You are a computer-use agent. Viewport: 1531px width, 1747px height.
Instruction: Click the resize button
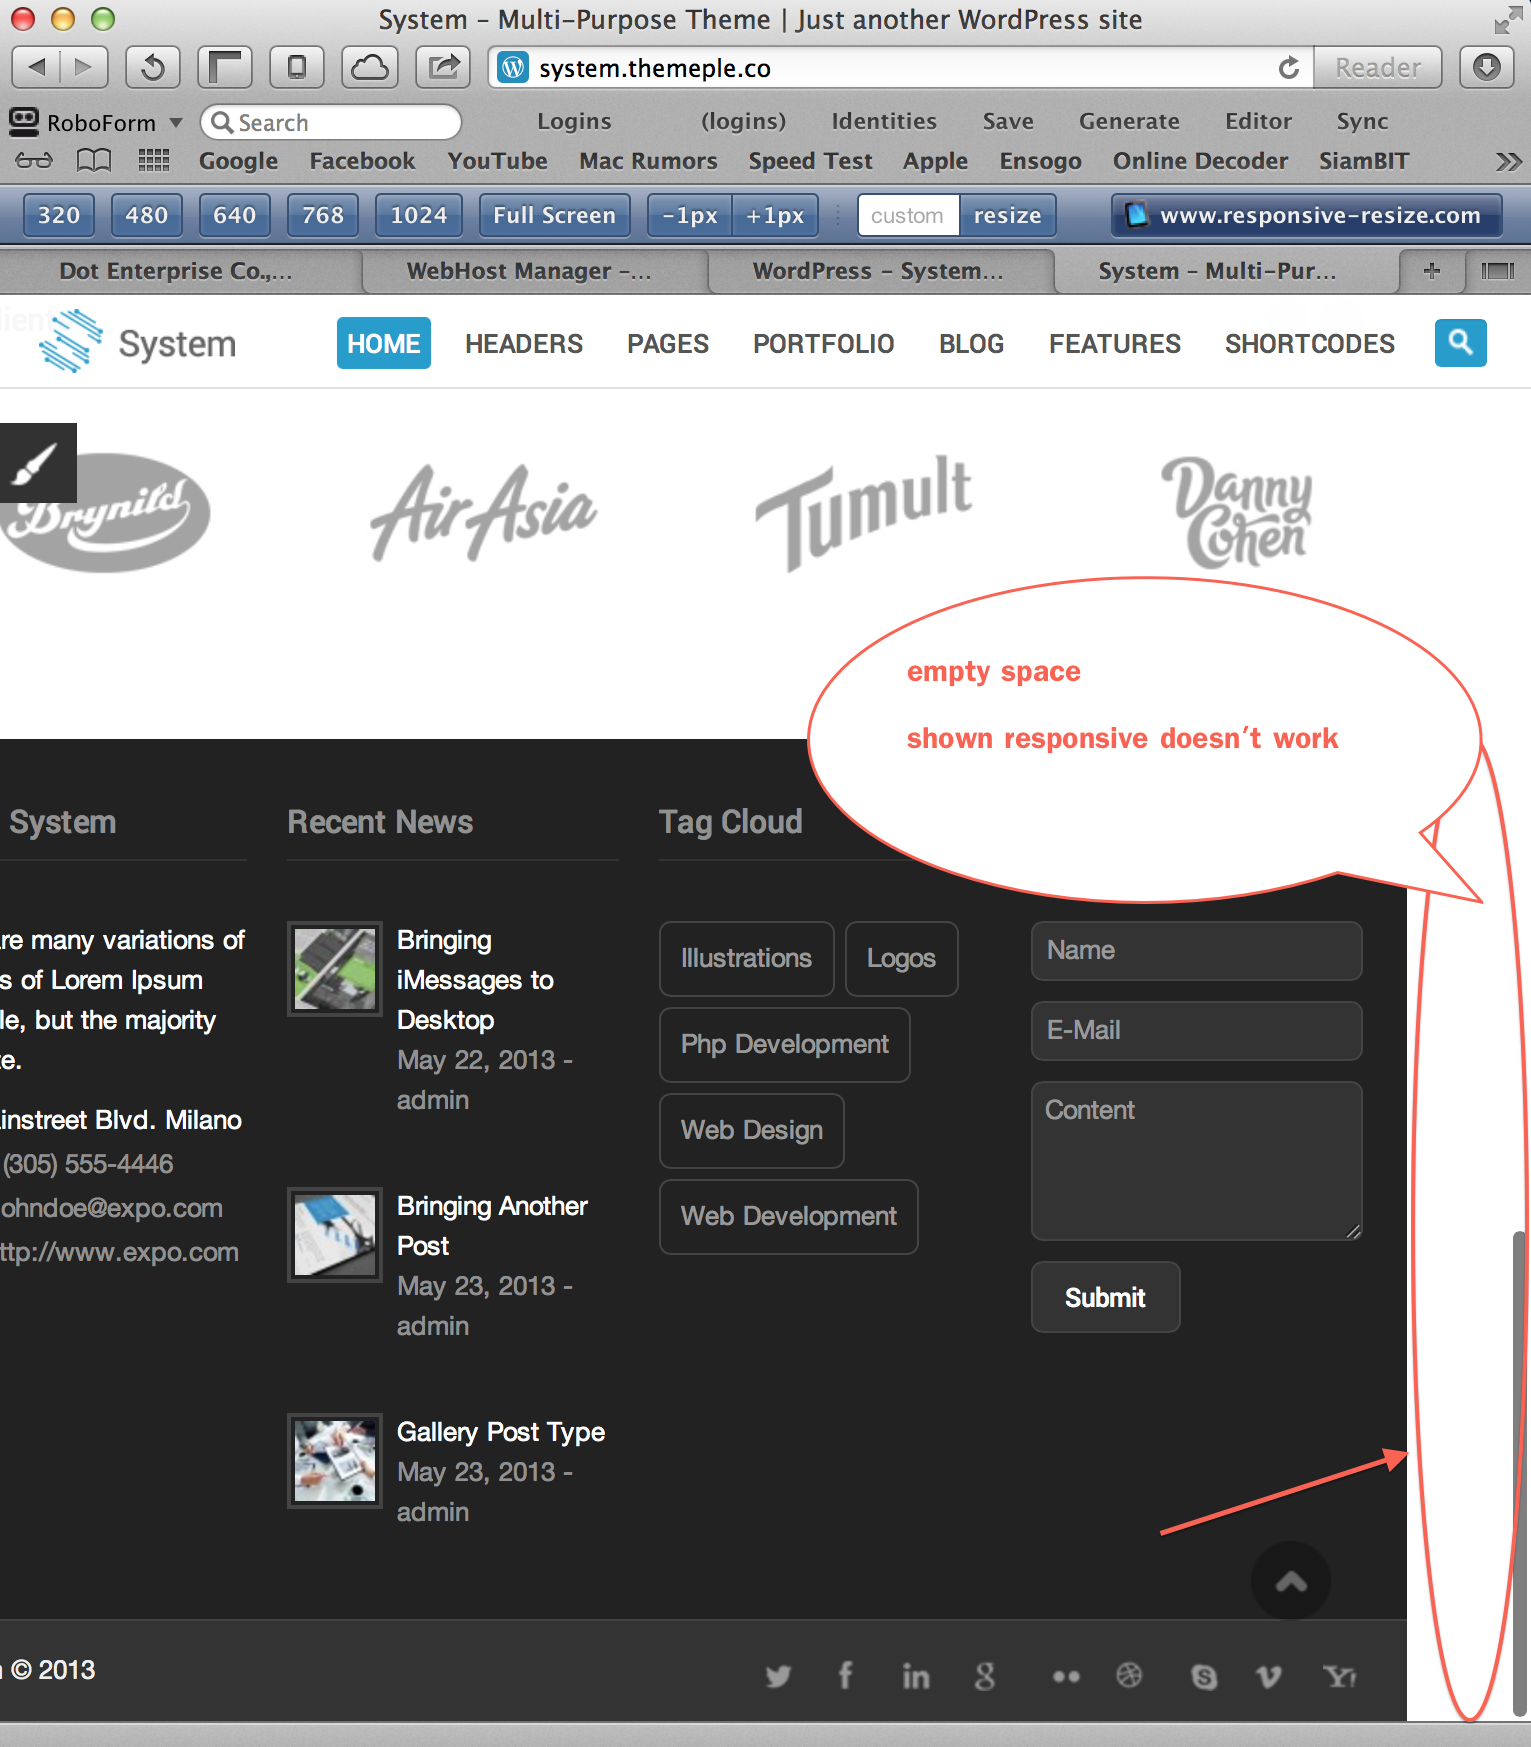pos(1008,215)
